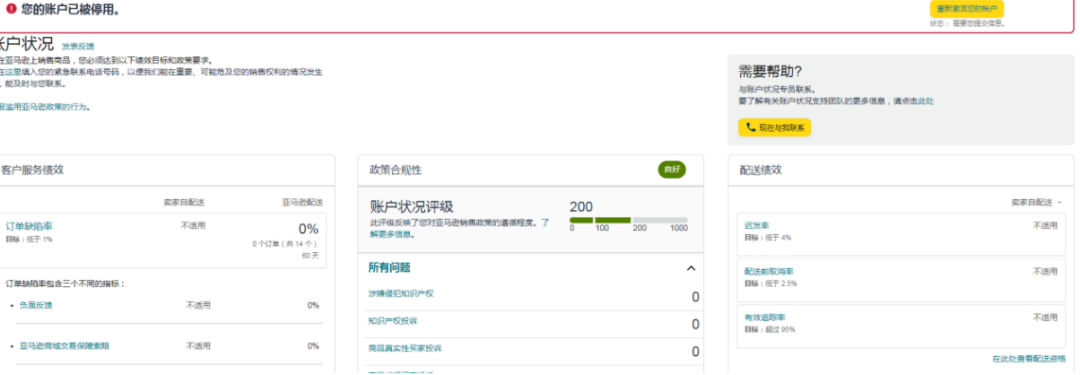Image resolution: width=1080 pixels, height=375 pixels.
Task: Click the 不适用 value in the 迟发率 row
Action: pos(1045,225)
